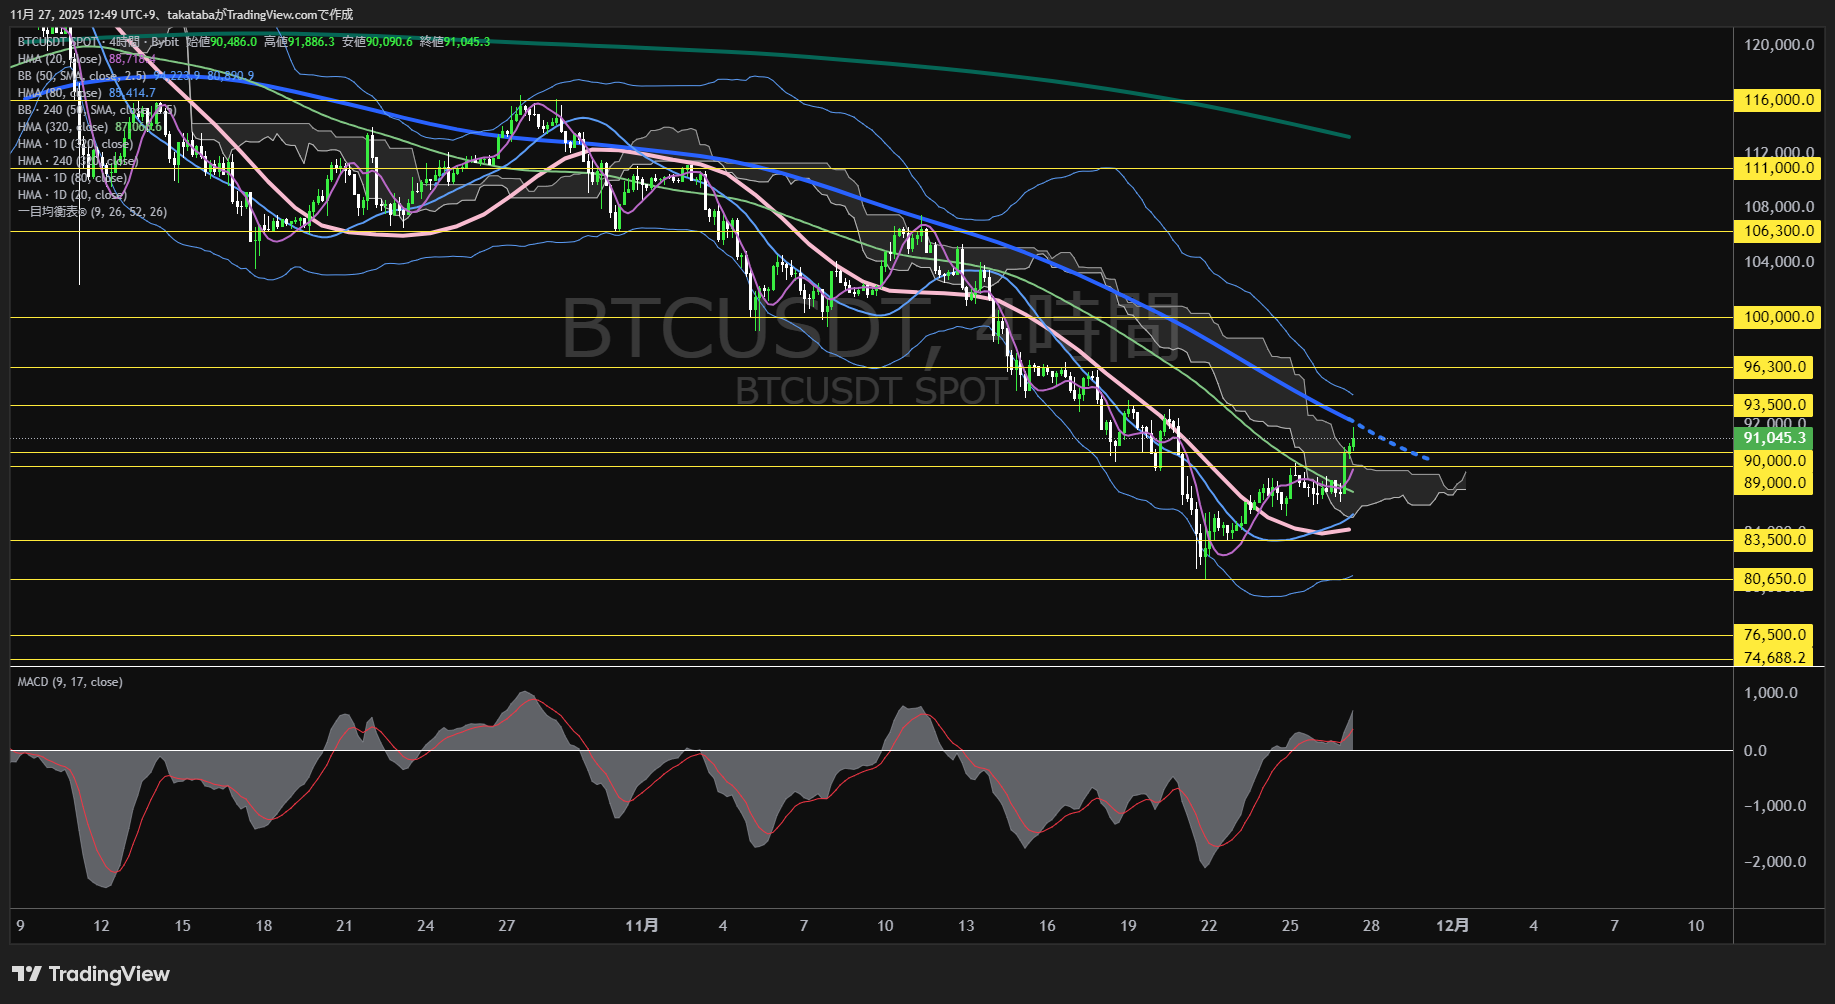The image size is (1835, 1004).
Task: Click the HMA (320, close) legend row
Action: pyautogui.click(x=65, y=126)
